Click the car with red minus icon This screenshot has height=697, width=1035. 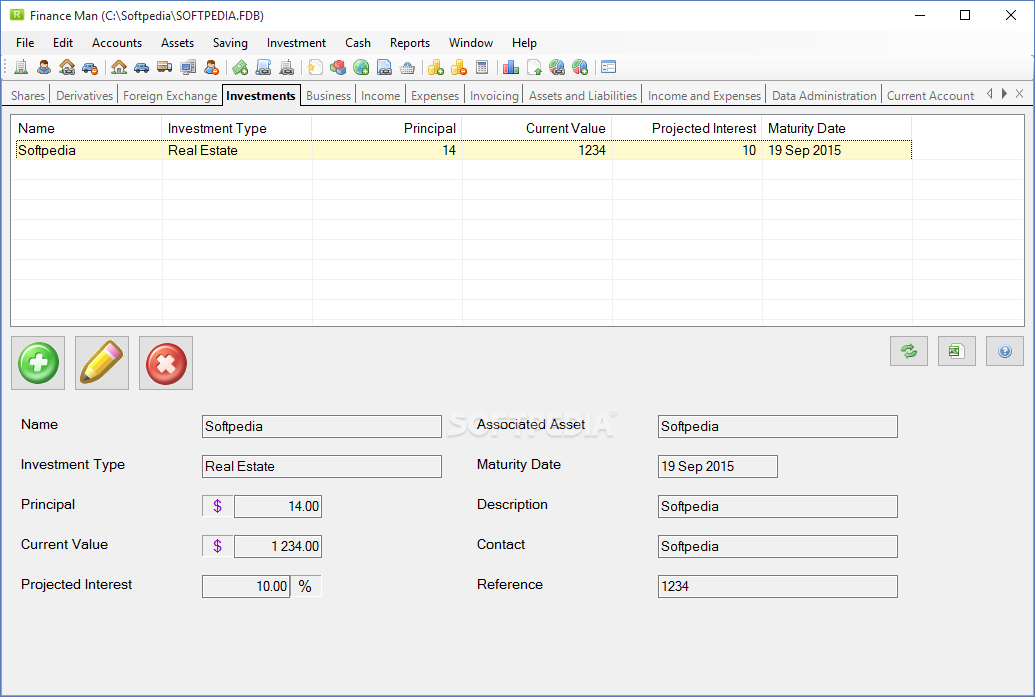[90, 67]
